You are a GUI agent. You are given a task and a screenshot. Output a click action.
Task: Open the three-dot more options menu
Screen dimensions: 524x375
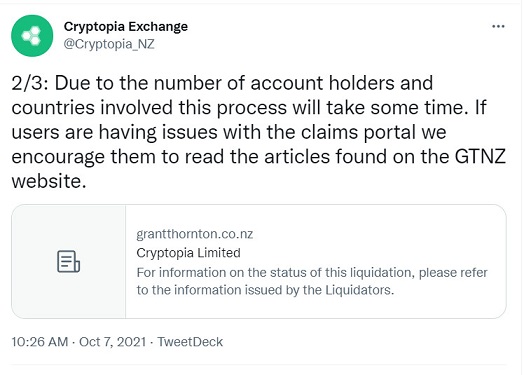[498, 26]
